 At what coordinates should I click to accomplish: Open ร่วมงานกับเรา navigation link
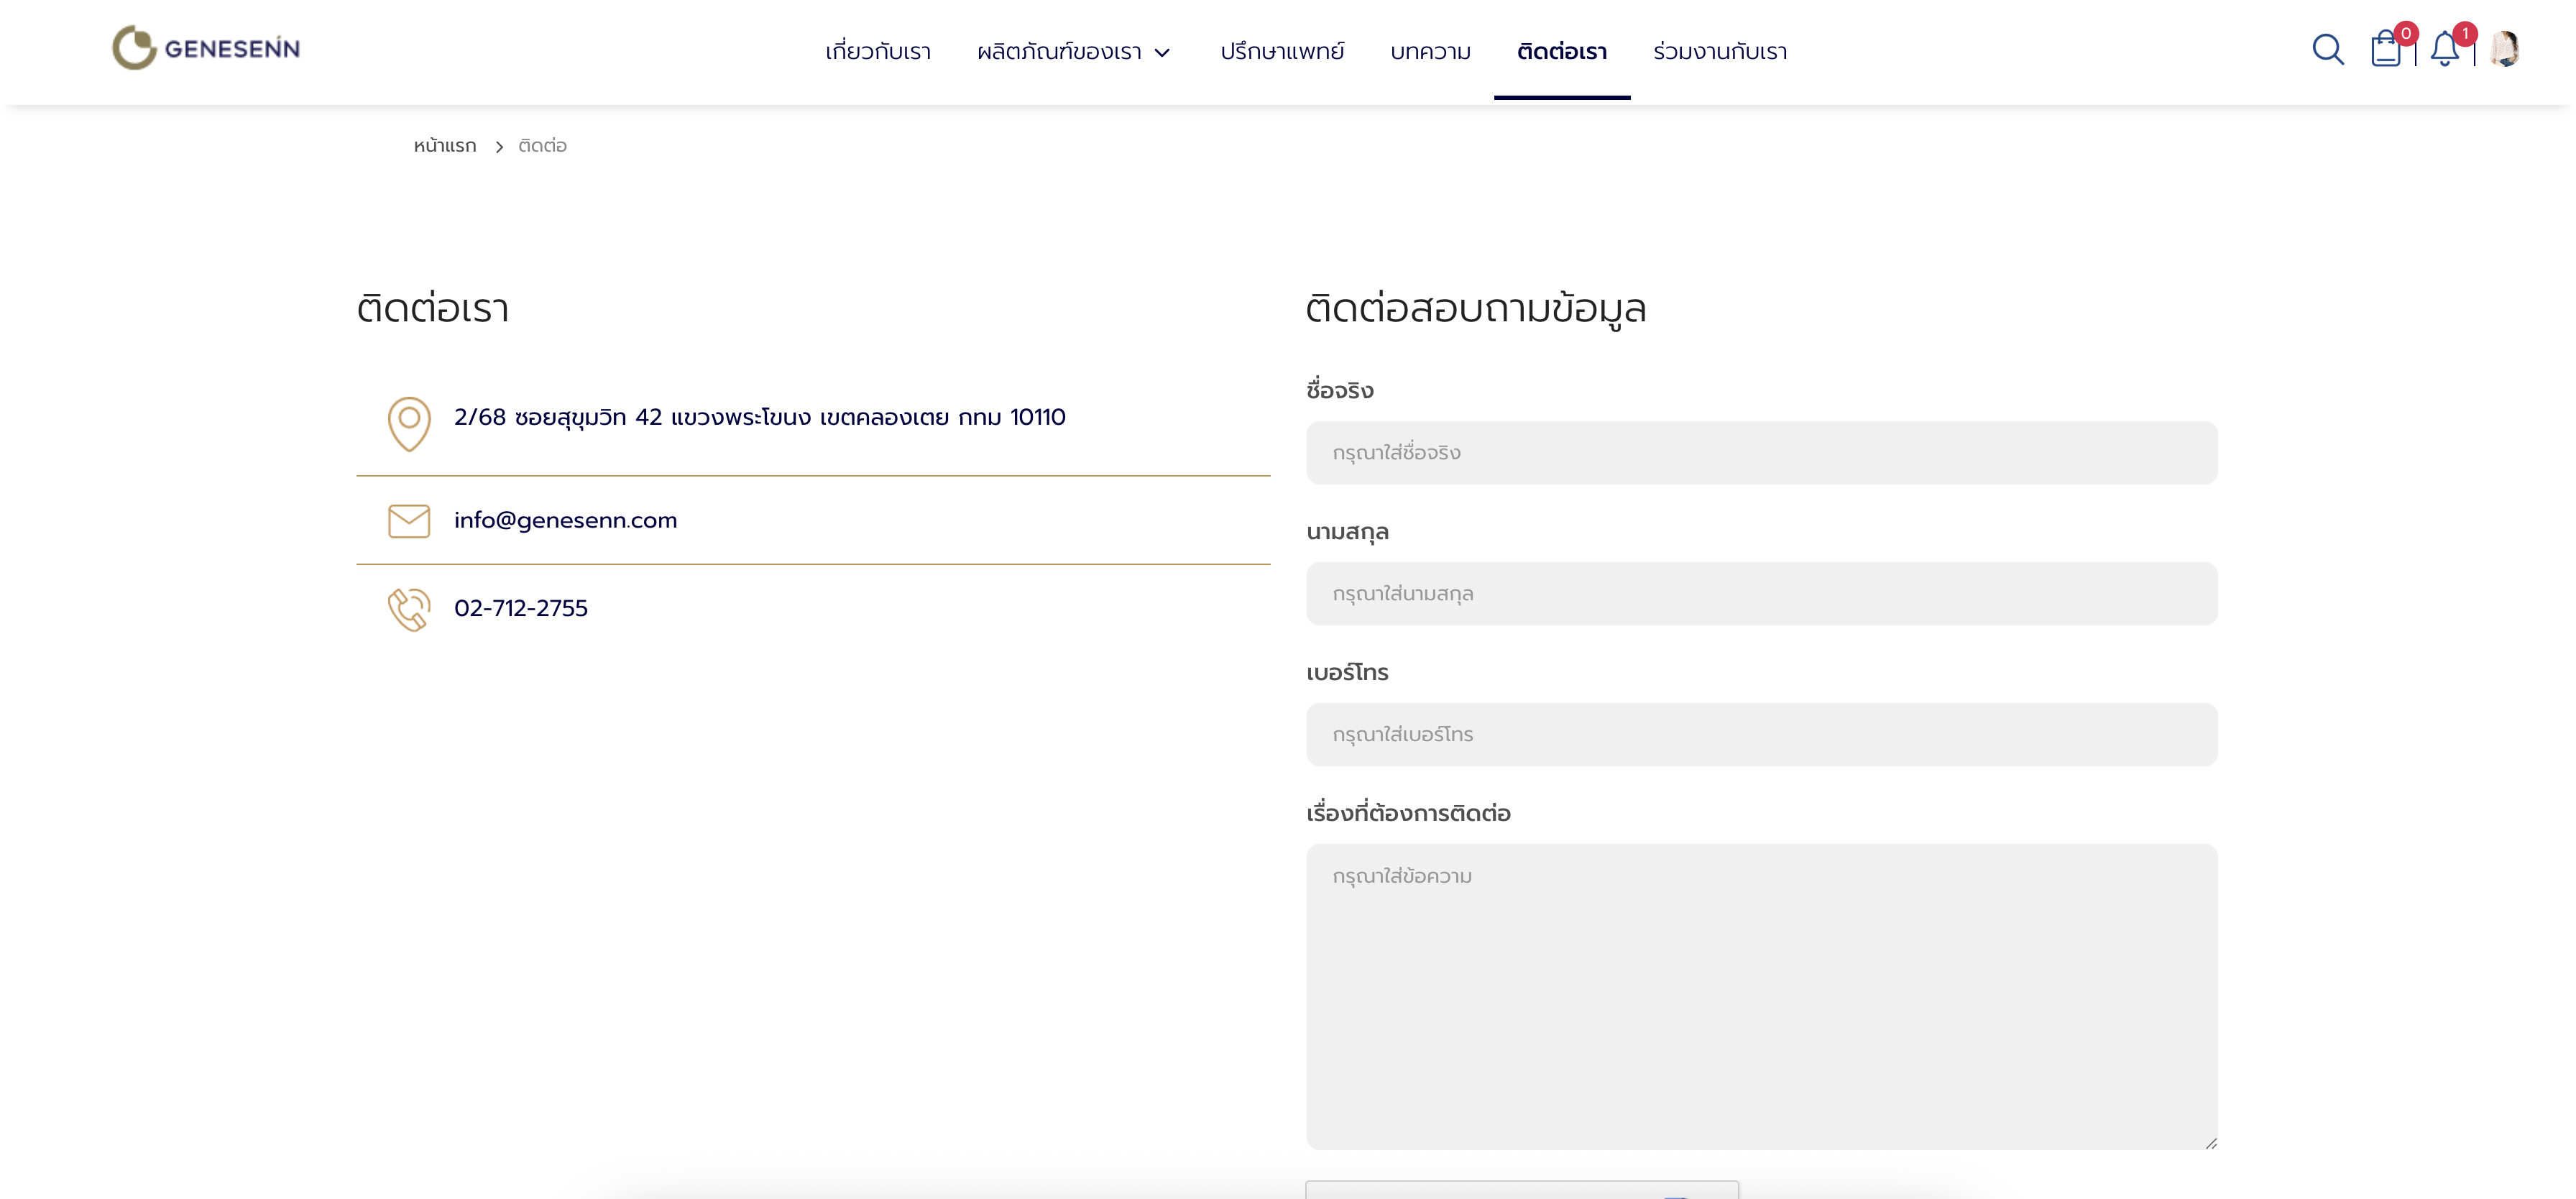[1720, 52]
